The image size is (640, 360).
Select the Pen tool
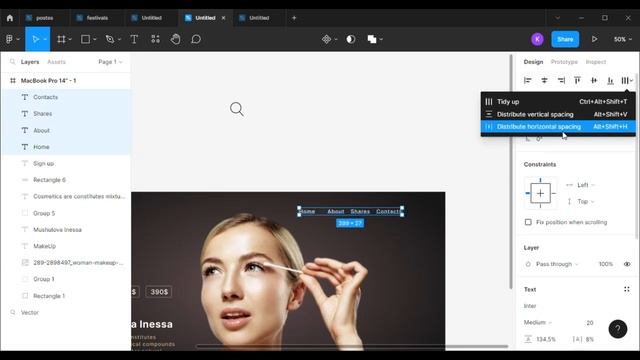(x=110, y=39)
